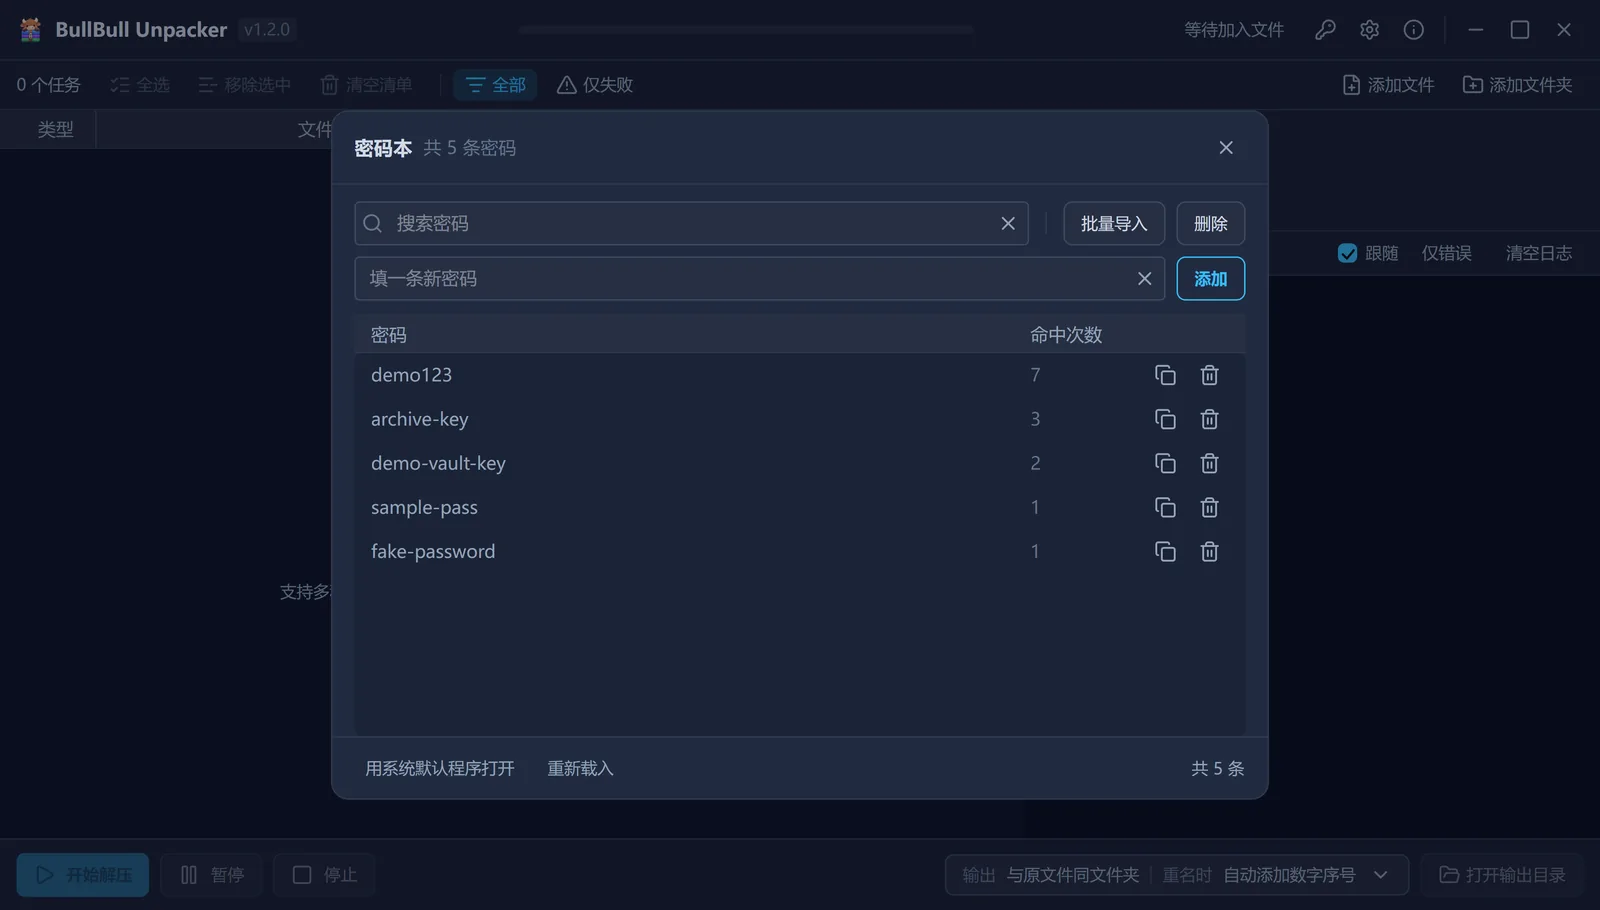Click 添加文件 in the toolbar
This screenshot has width=1600, height=910.
pos(1388,85)
